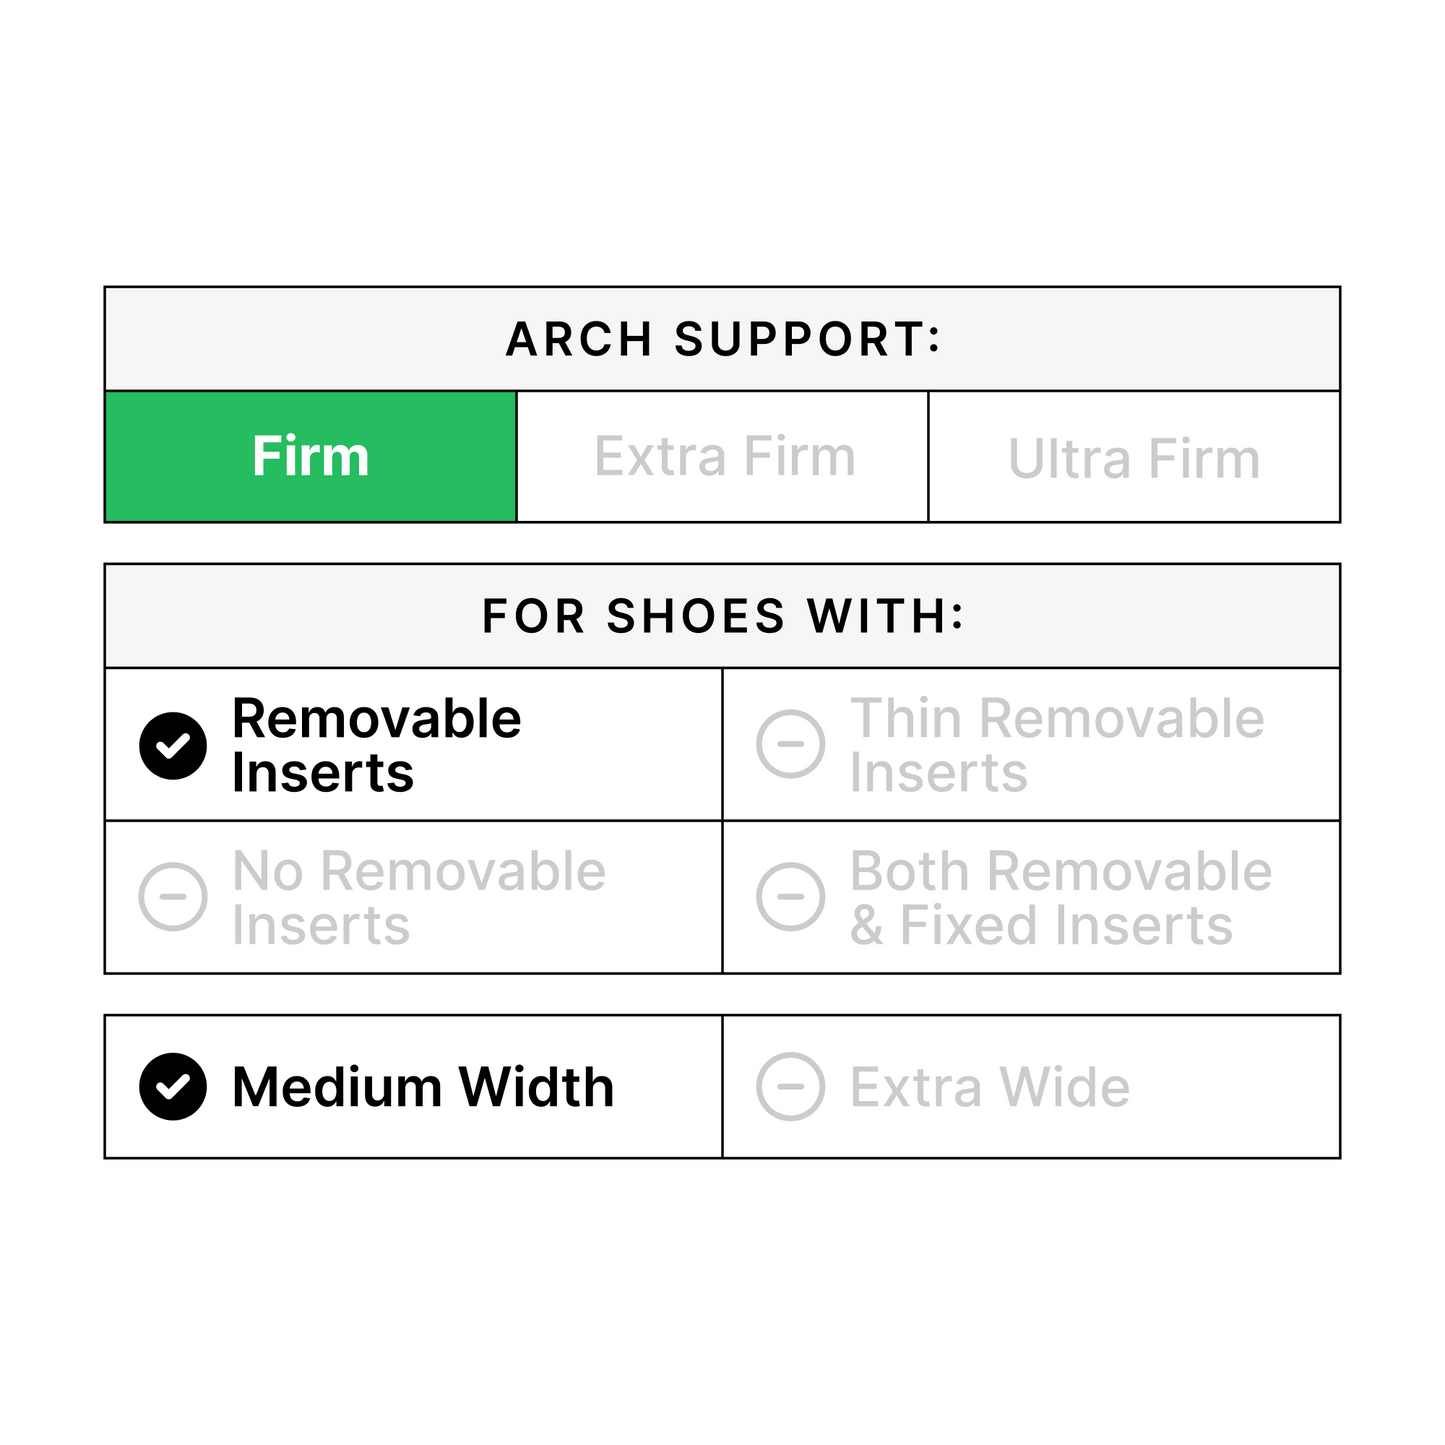Viewport: 1445px width, 1445px height.
Task: Click the minus circle beside Thin Removable Inserts
Action: point(791,744)
